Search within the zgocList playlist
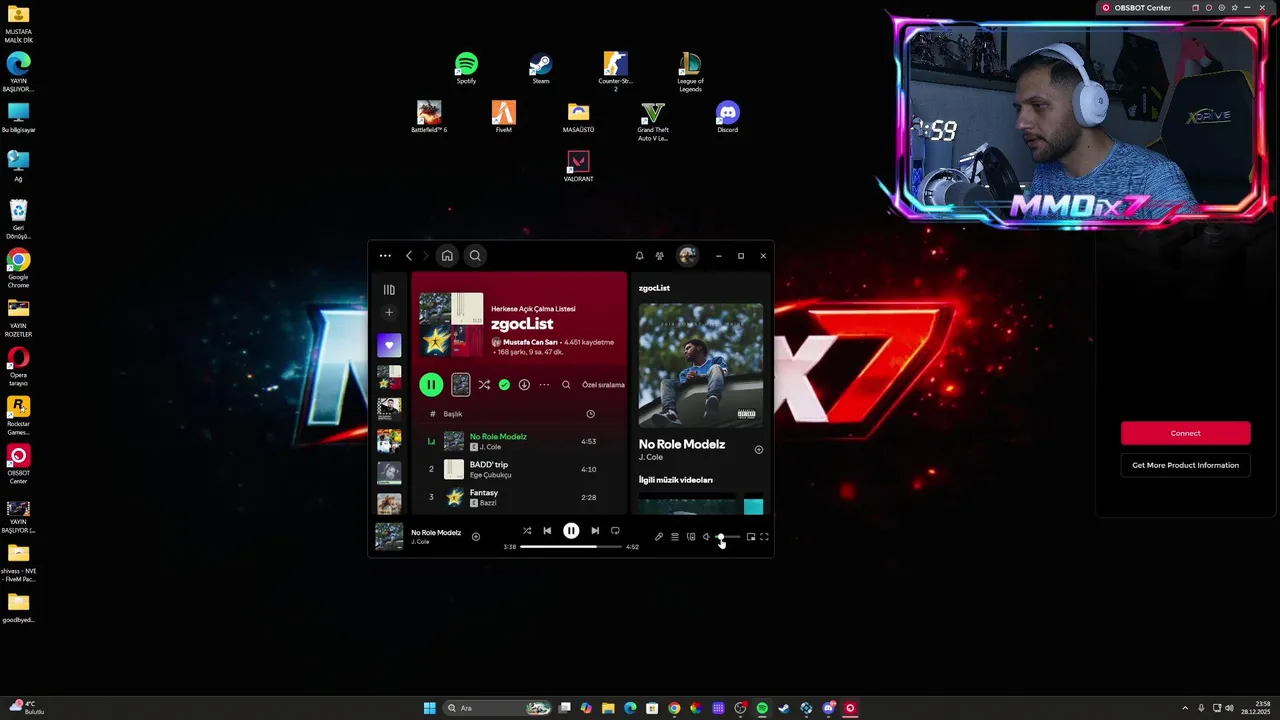 [566, 385]
